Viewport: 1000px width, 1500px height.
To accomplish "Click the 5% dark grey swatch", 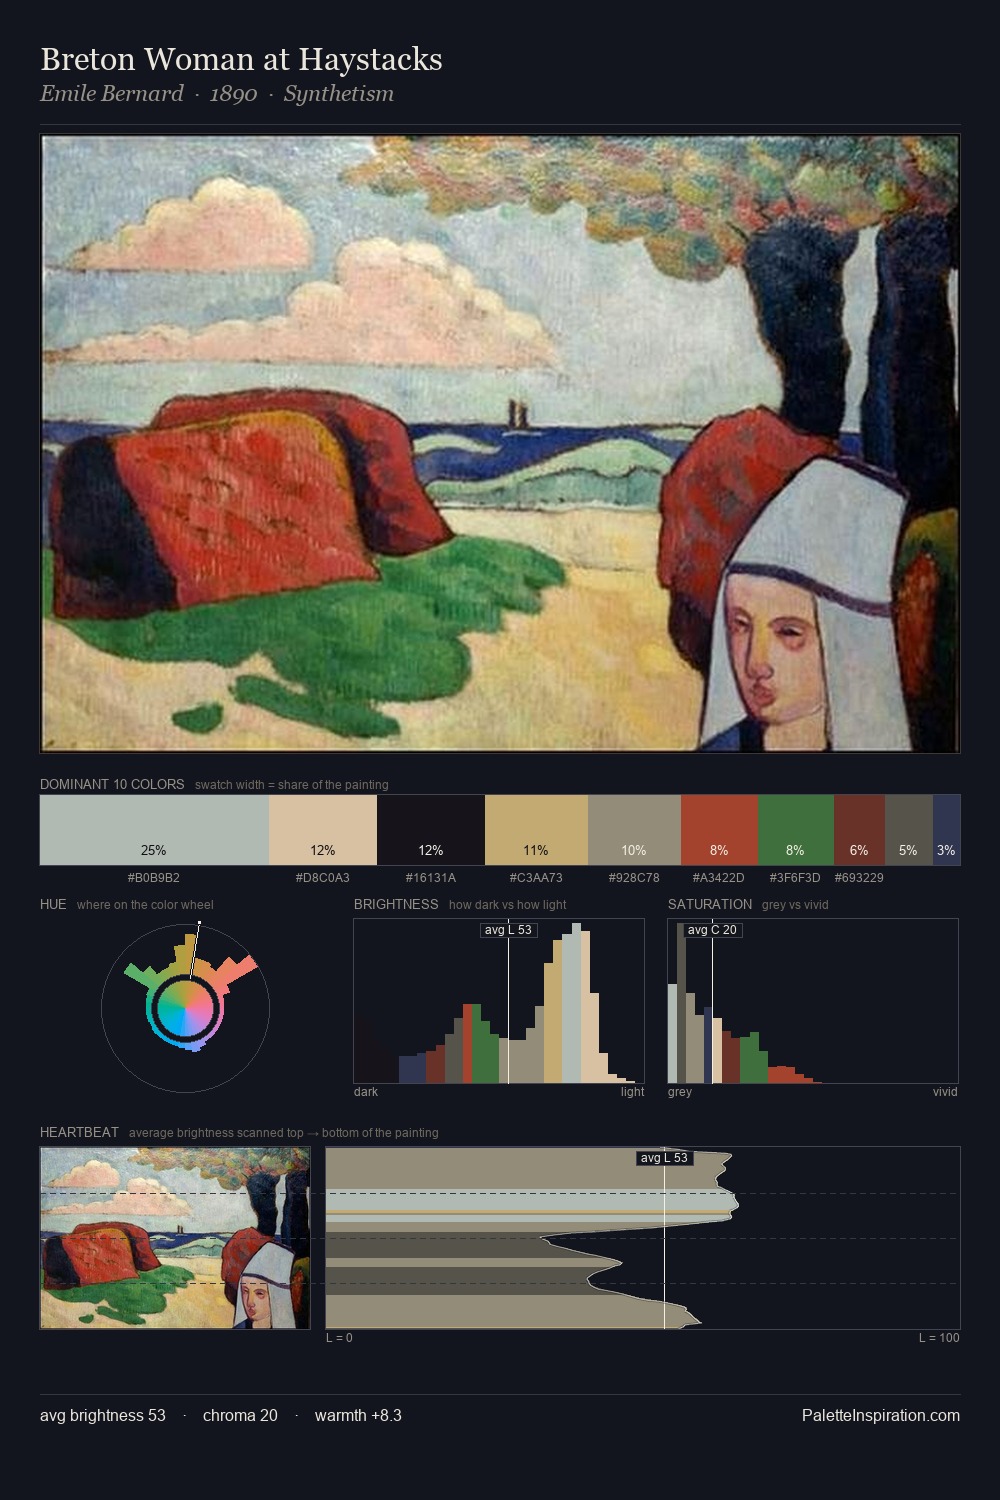I will (909, 830).
